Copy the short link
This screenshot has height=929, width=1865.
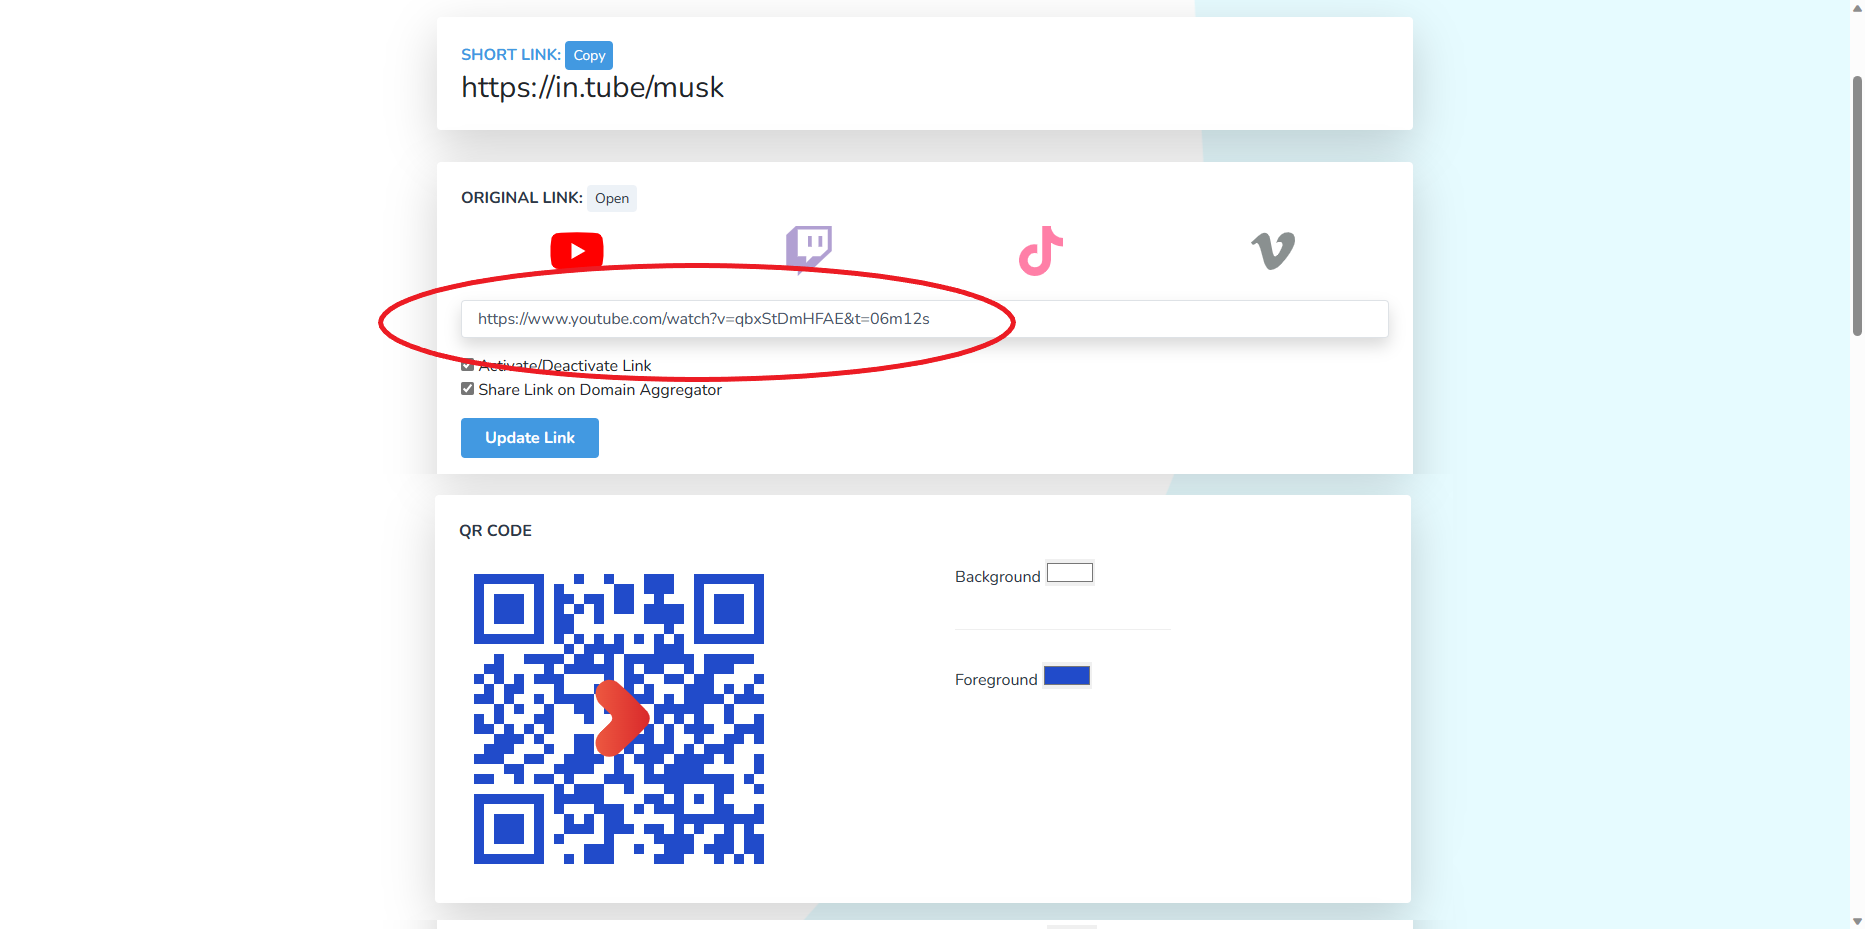[x=589, y=55]
